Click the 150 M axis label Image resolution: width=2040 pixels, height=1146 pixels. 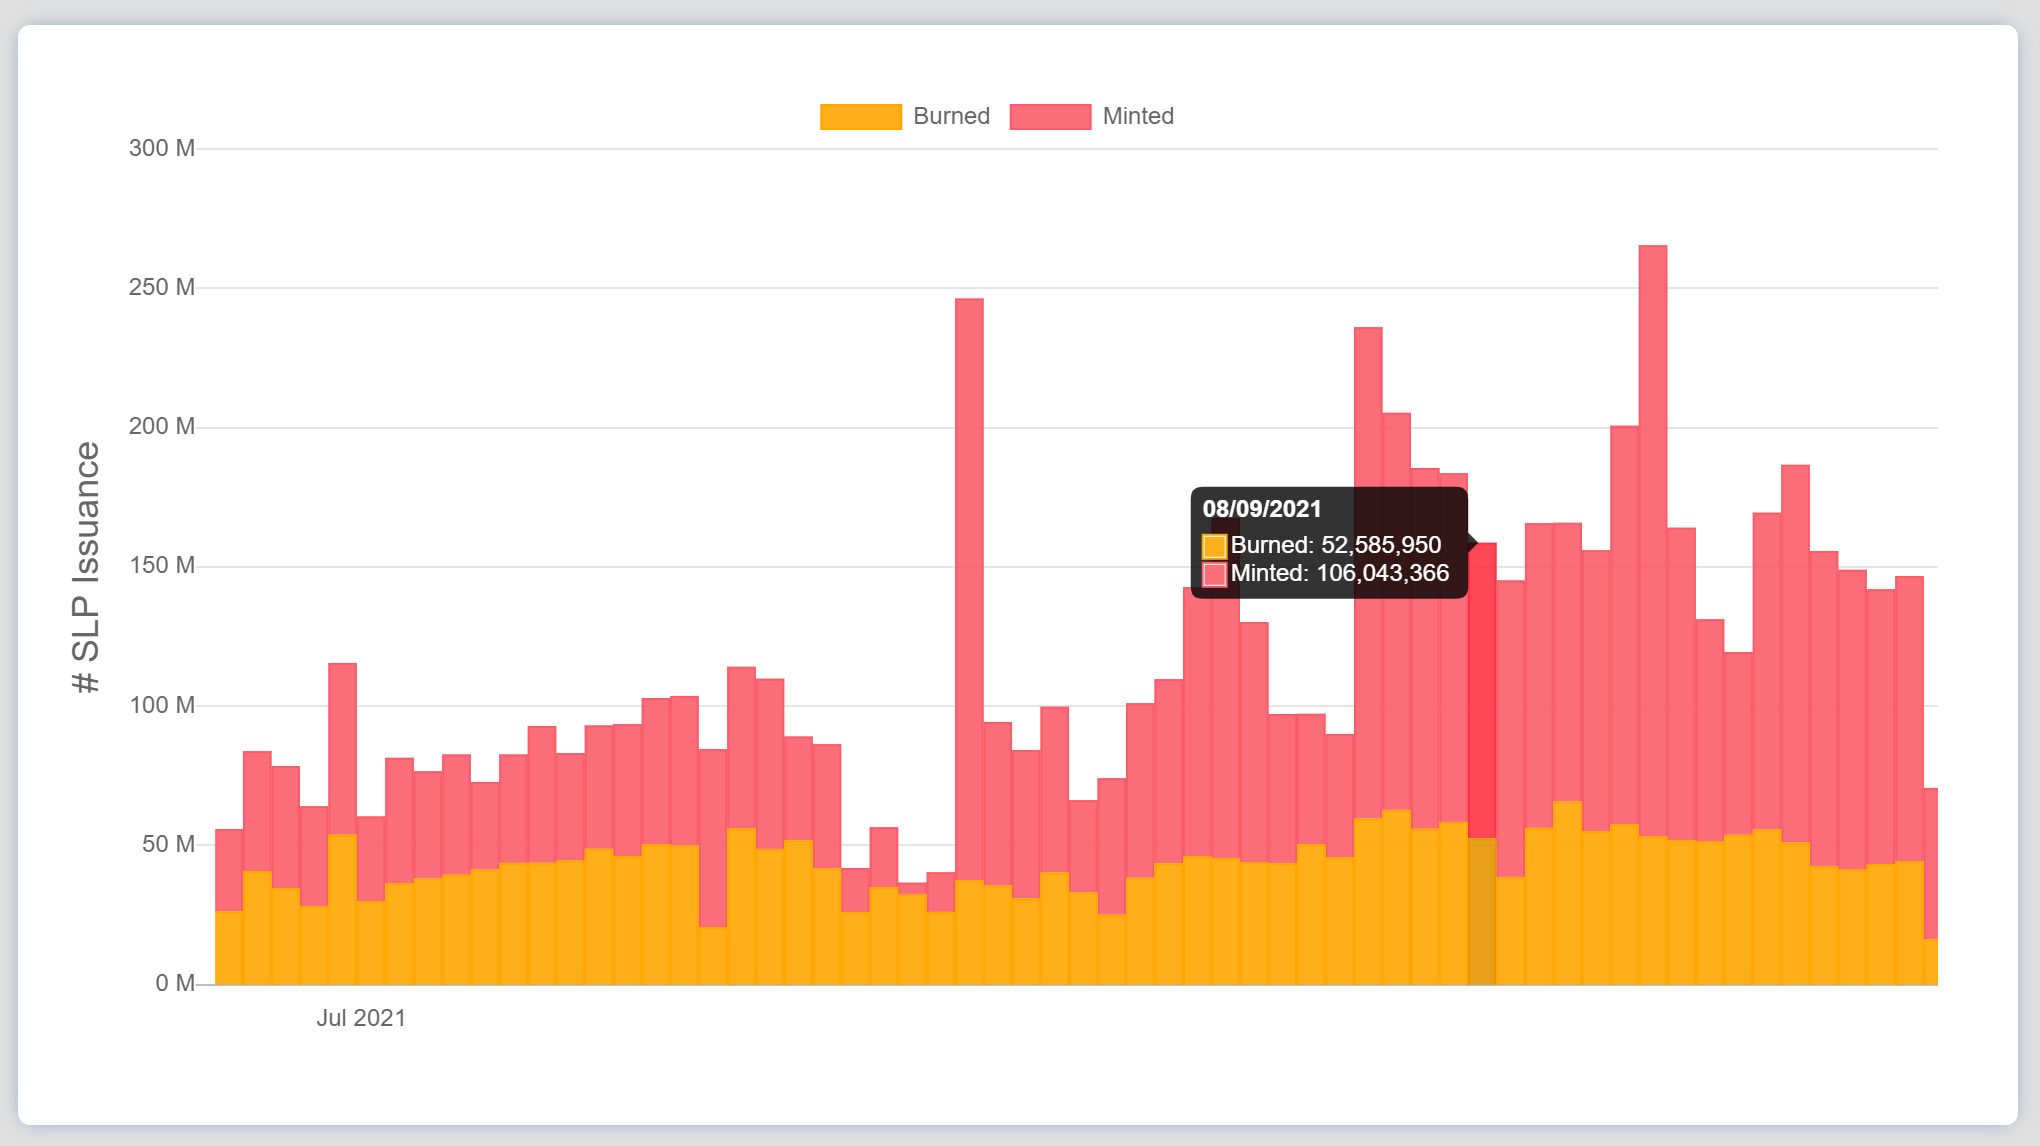point(162,565)
